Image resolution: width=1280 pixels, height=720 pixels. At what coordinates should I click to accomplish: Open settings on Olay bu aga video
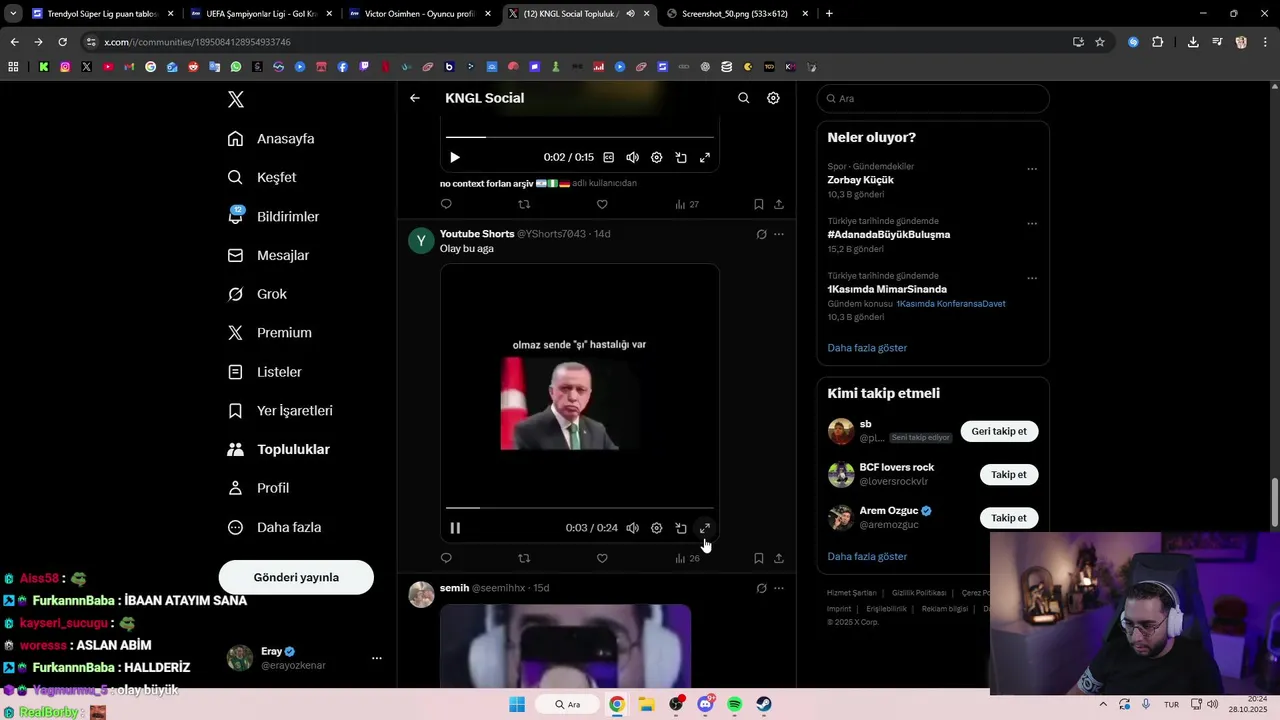[x=656, y=528]
